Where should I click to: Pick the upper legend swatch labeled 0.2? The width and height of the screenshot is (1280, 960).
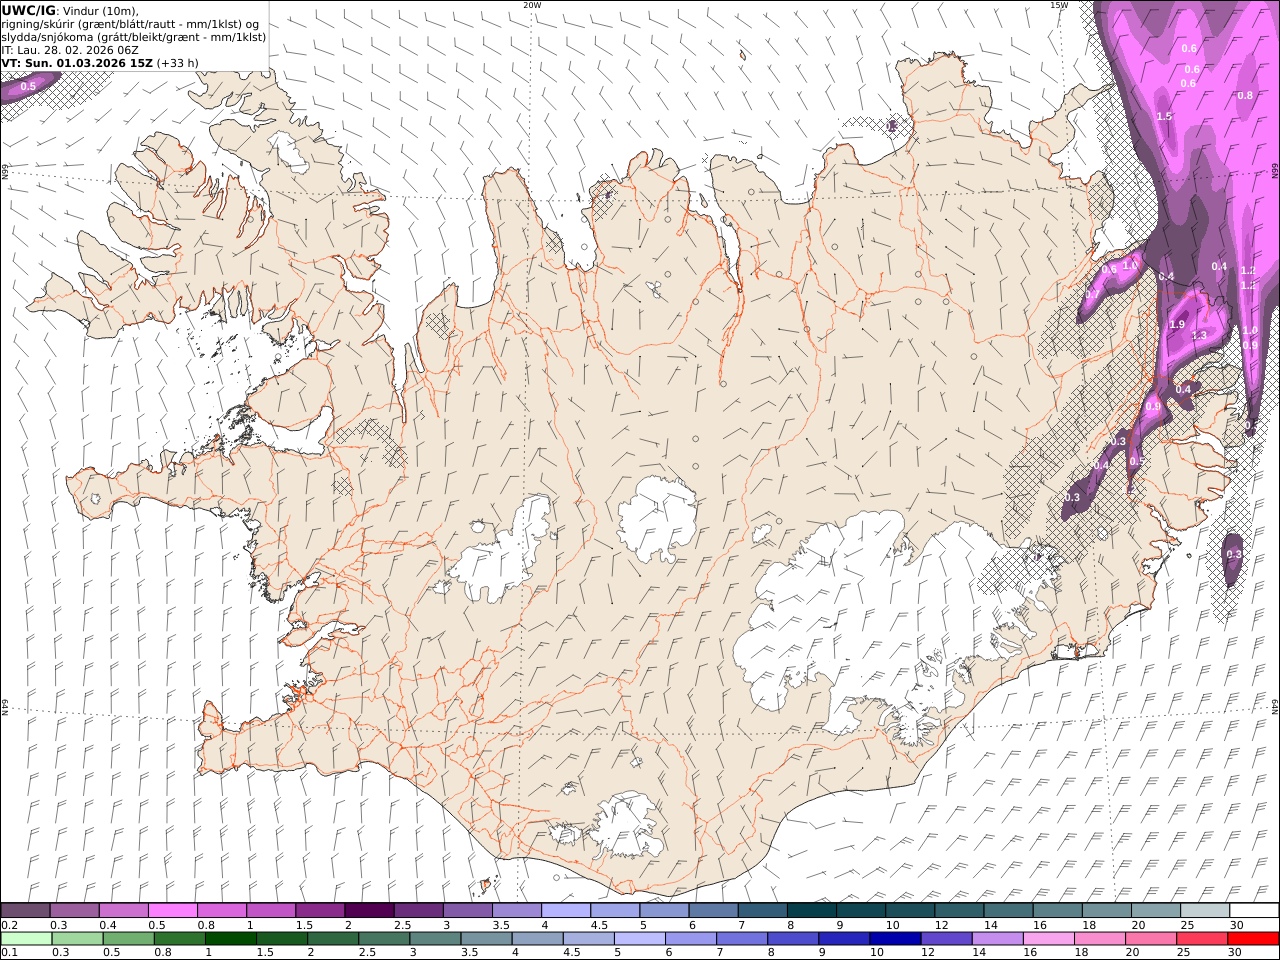25,911
